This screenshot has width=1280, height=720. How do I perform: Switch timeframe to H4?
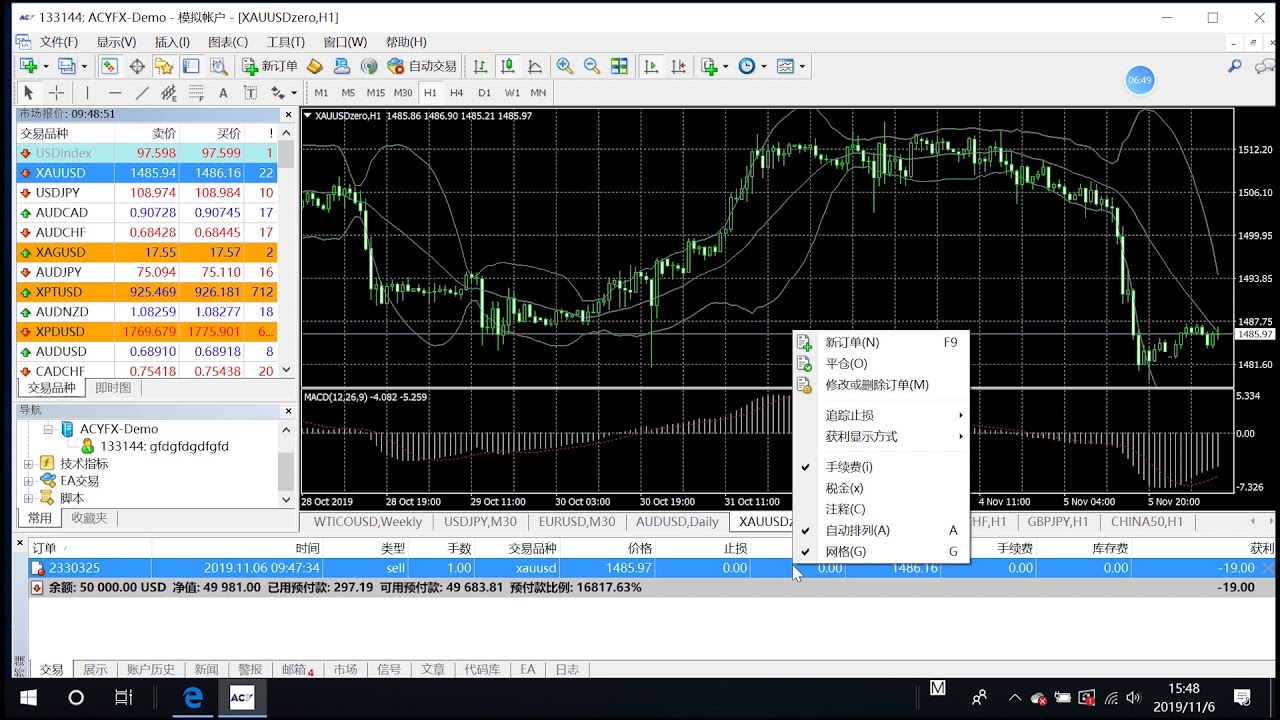[x=456, y=92]
